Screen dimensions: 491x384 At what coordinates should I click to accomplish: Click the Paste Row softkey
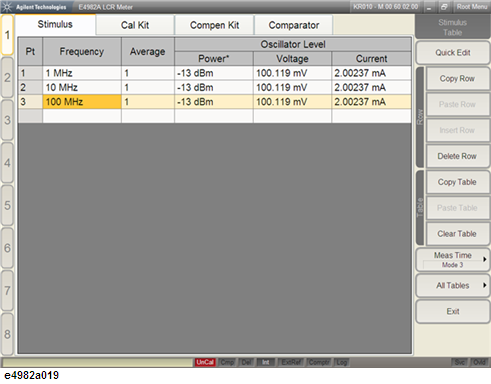(457, 104)
